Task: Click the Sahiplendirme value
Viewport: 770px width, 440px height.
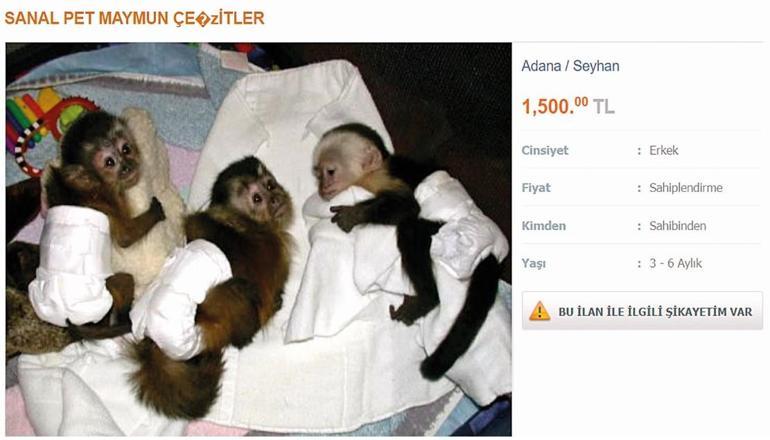Action: (x=686, y=188)
